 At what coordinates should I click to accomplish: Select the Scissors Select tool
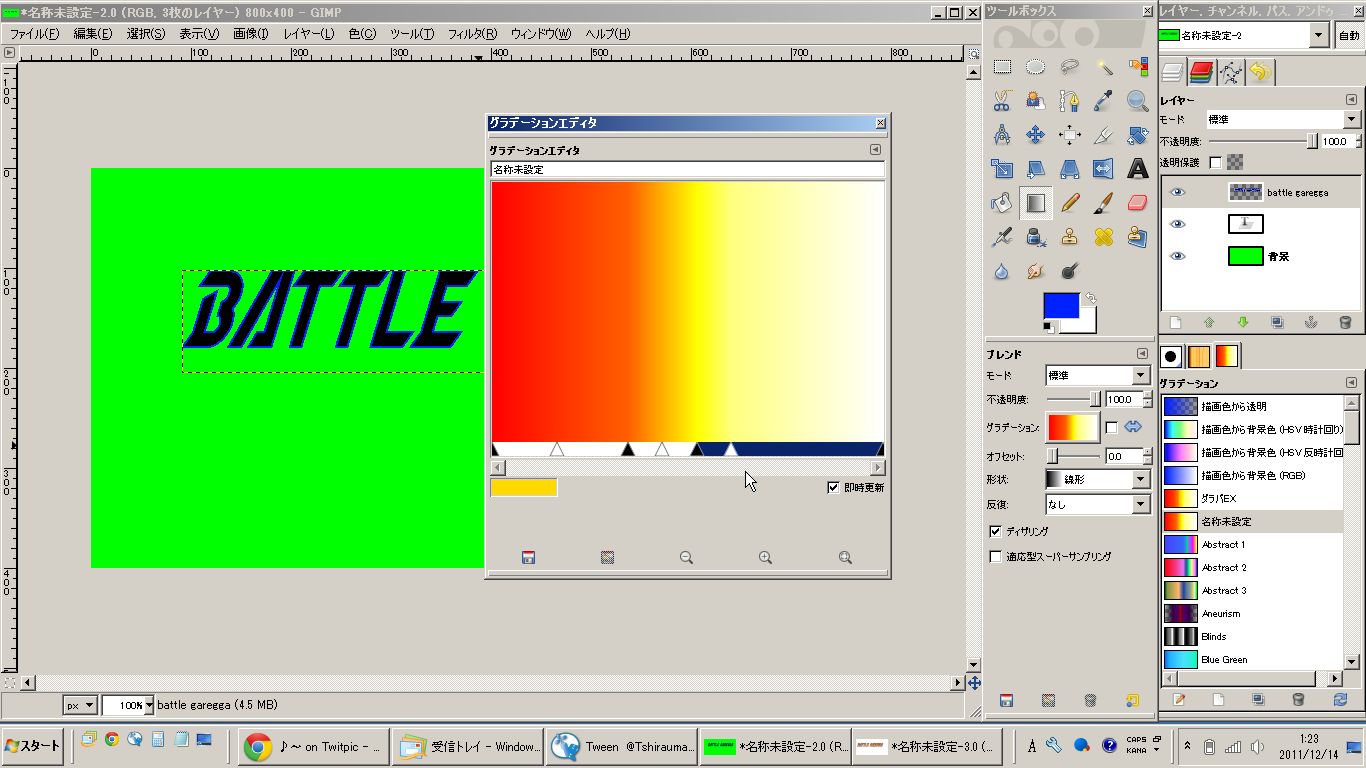(x=1002, y=101)
